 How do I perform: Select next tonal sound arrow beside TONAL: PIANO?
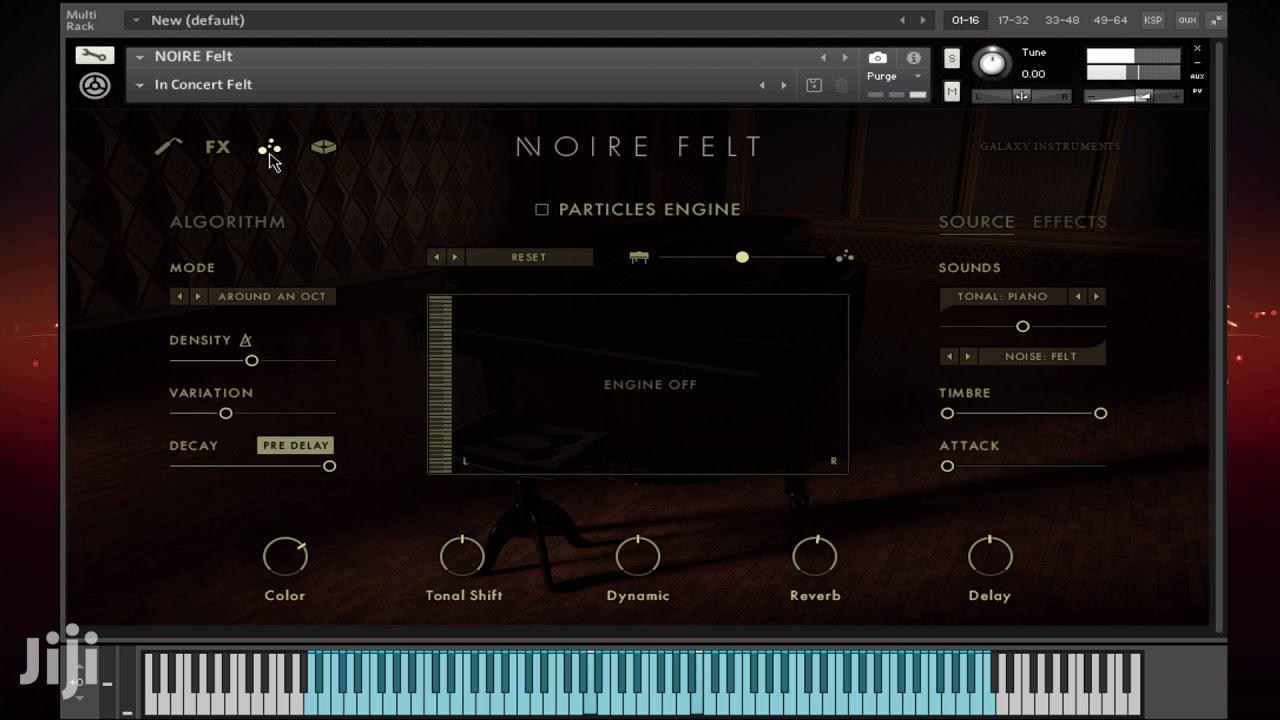[x=1097, y=296]
